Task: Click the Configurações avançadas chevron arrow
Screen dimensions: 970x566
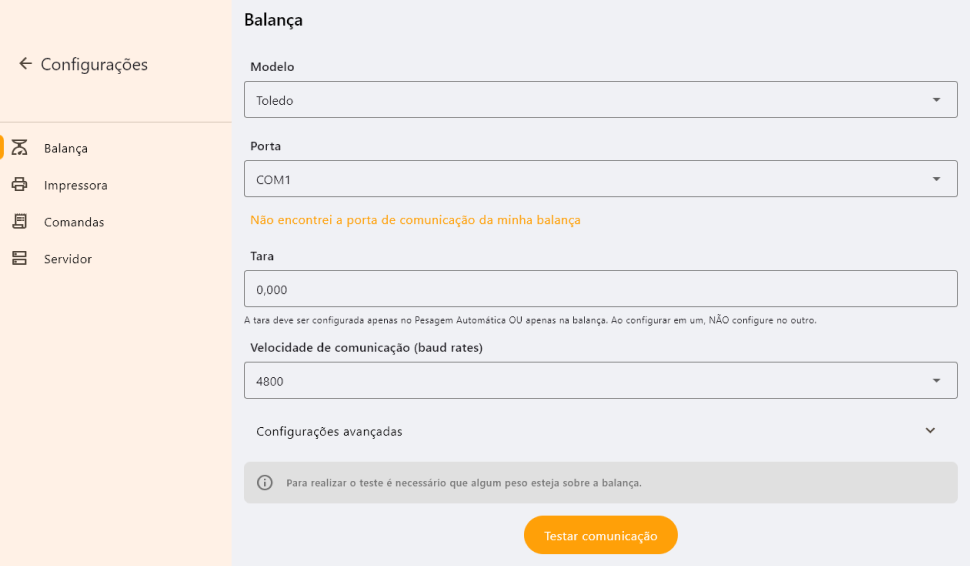Action: (930, 431)
